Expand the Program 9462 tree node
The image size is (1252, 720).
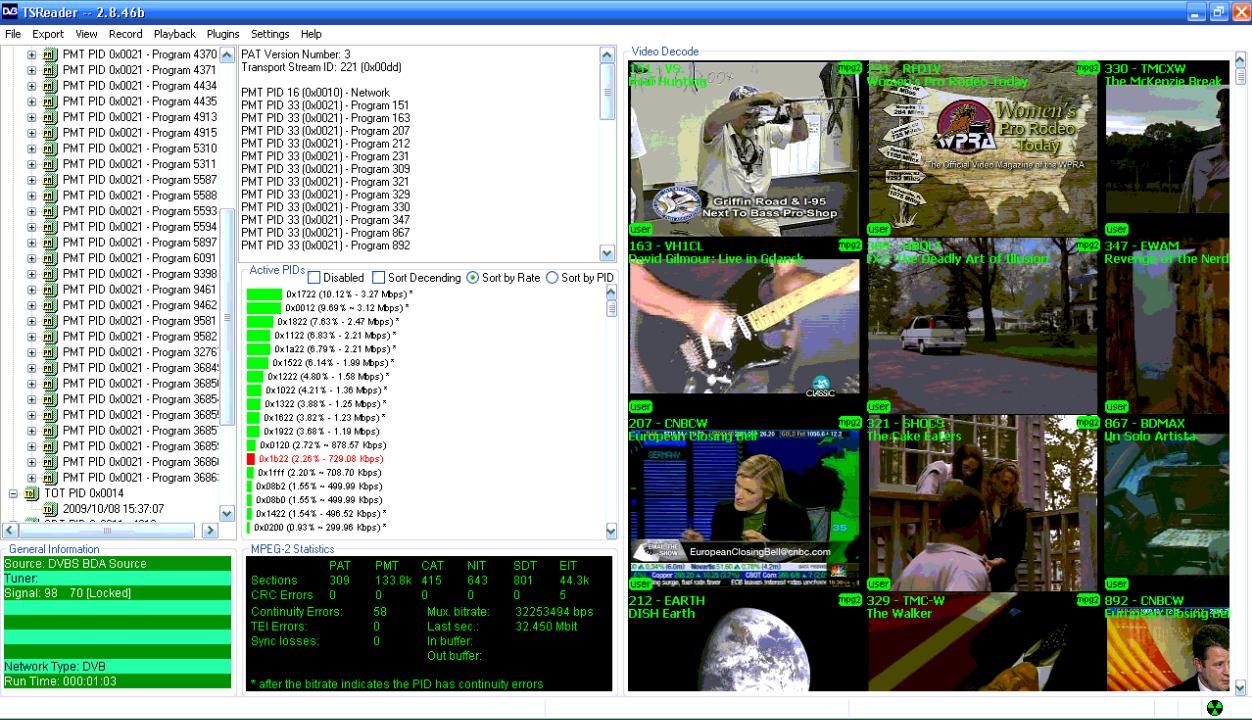[x=31, y=305]
